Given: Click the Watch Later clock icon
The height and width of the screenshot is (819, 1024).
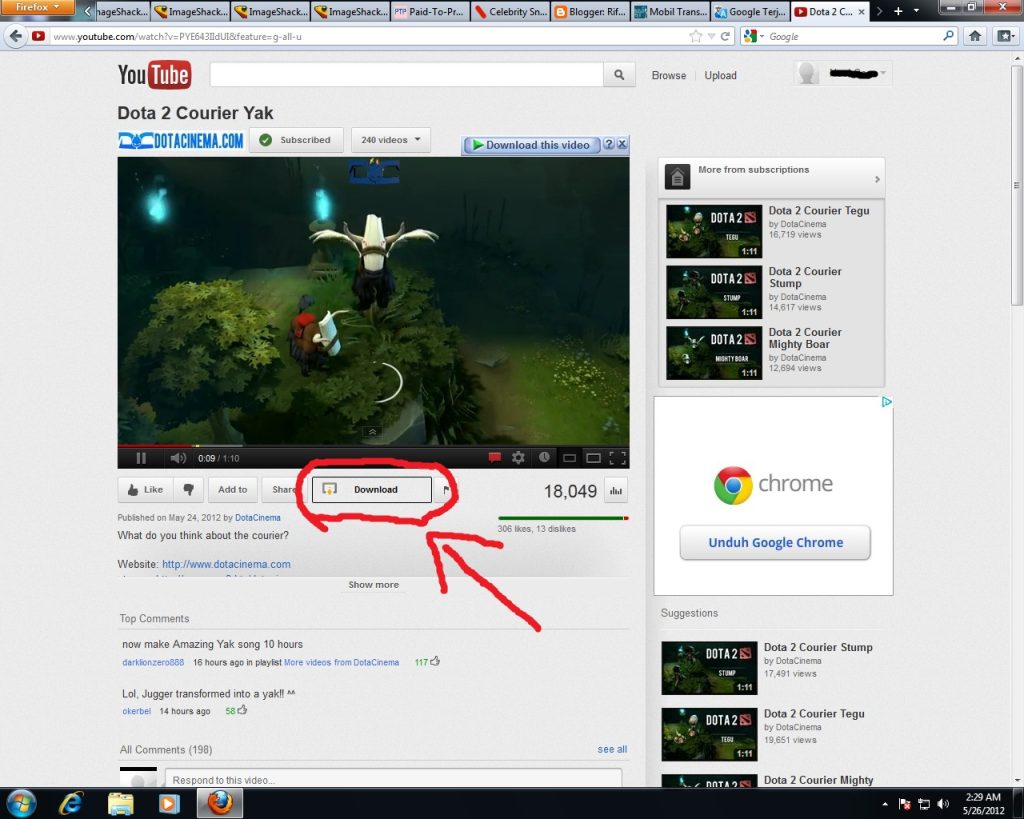Looking at the screenshot, I should pyautogui.click(x=544, y=458).
